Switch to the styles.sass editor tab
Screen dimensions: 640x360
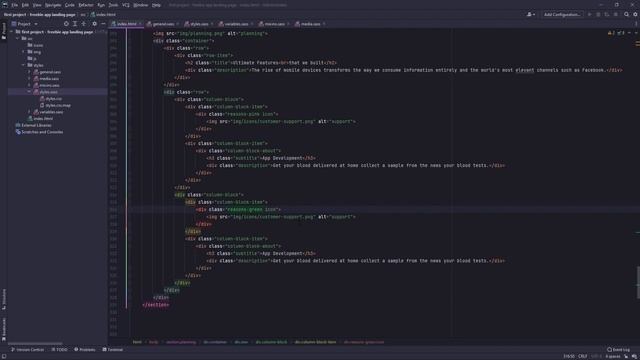(x=199, y=24)
